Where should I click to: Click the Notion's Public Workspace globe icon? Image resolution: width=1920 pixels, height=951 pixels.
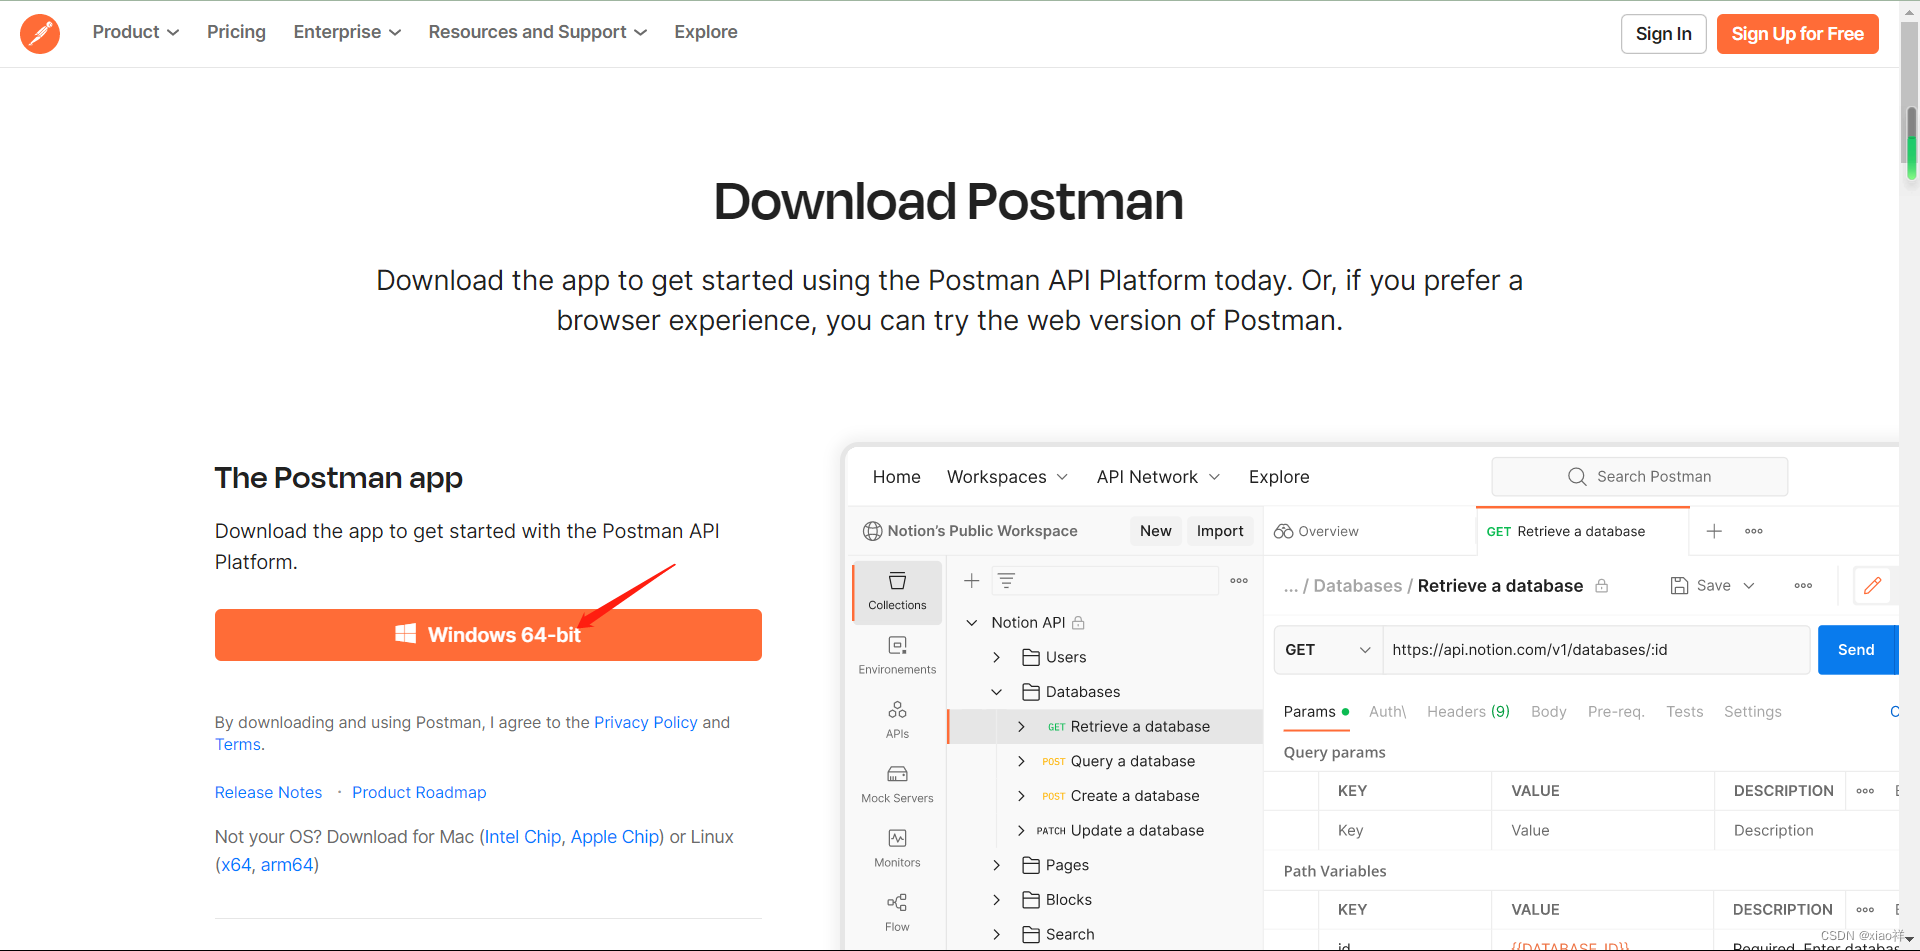point(873,531)
